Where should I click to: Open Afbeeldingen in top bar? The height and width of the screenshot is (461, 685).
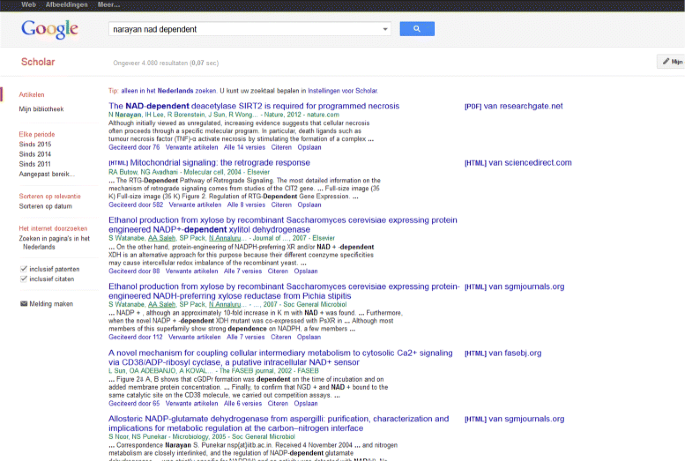coord(66,5)
